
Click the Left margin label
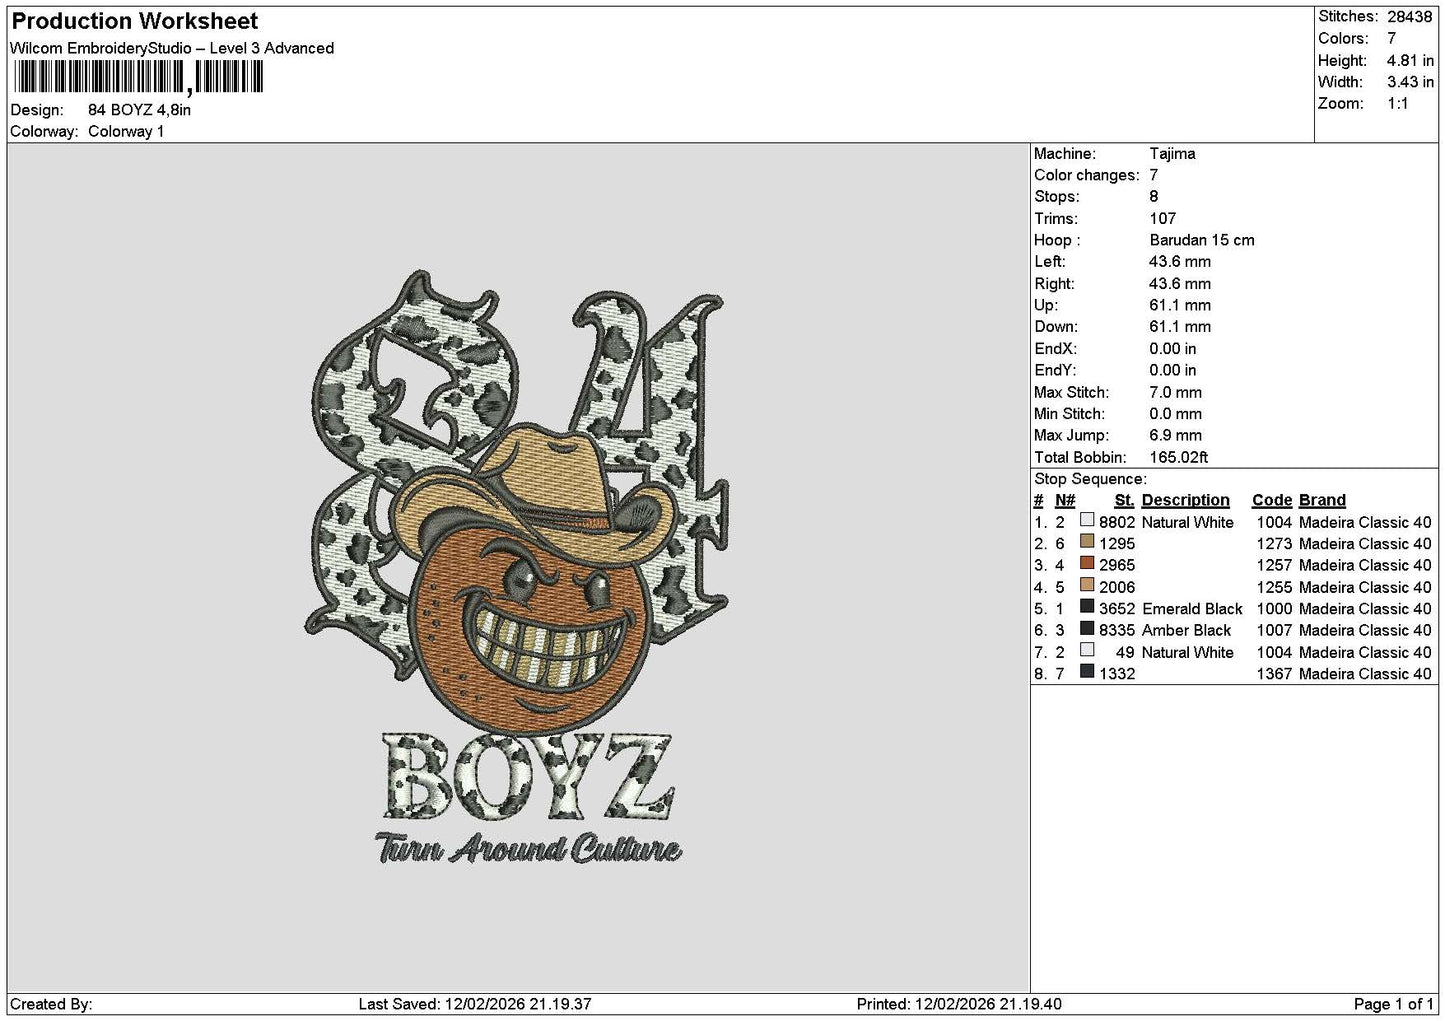pos(1050,262)
